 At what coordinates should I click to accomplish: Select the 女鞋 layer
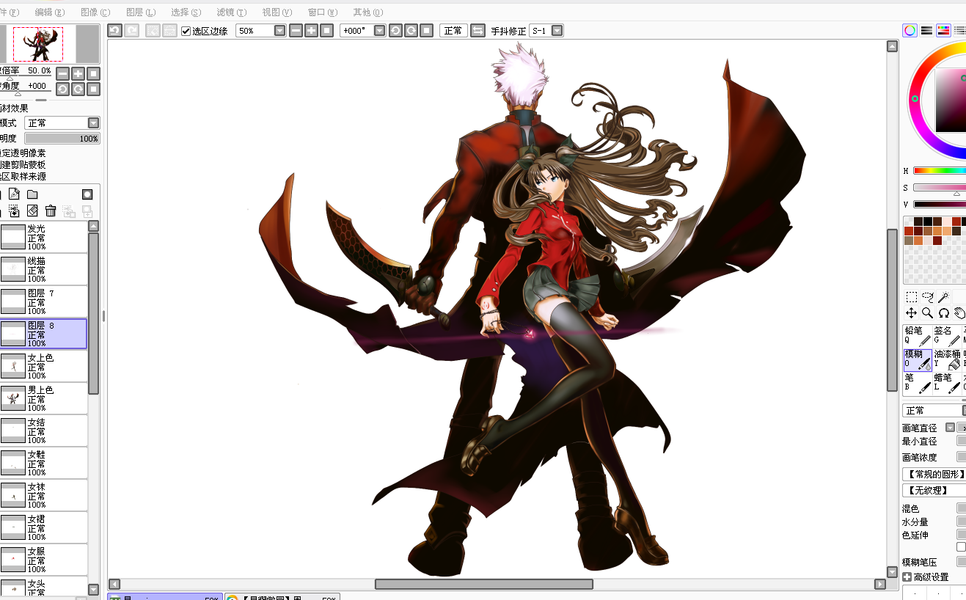coord(44,463)
